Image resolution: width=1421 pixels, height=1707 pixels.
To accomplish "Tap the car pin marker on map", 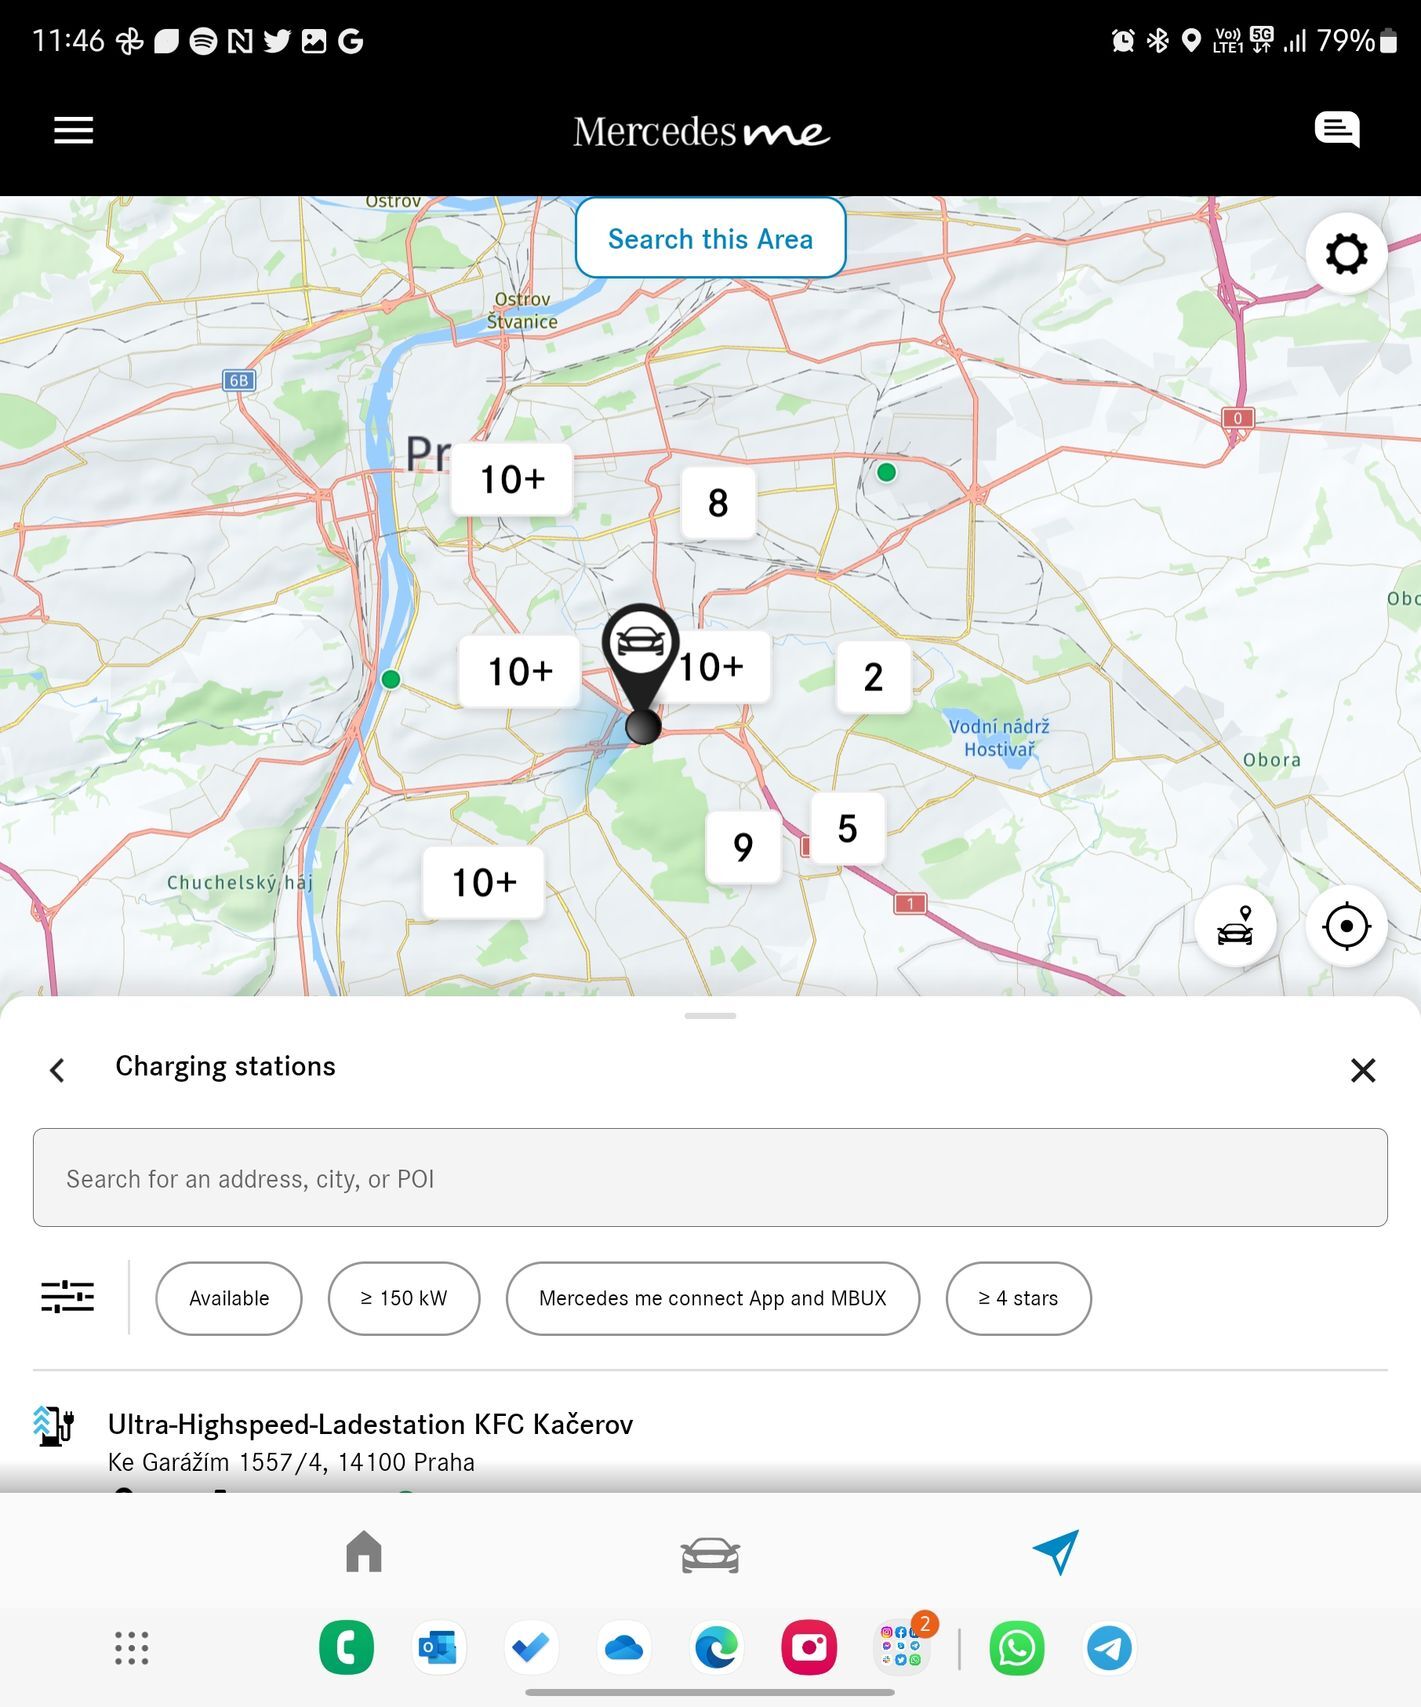I will pos(641,645).
